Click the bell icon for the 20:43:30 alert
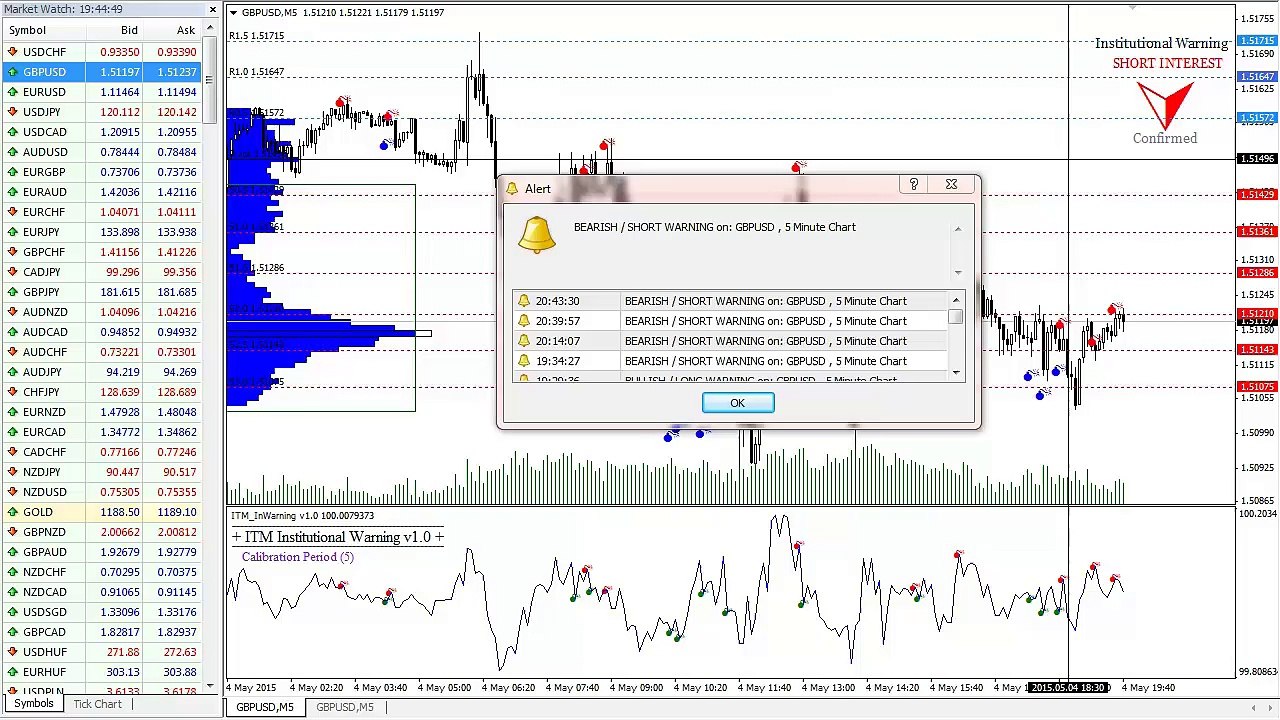Viewport: 1280px width, 720px height. coord(524,301)
